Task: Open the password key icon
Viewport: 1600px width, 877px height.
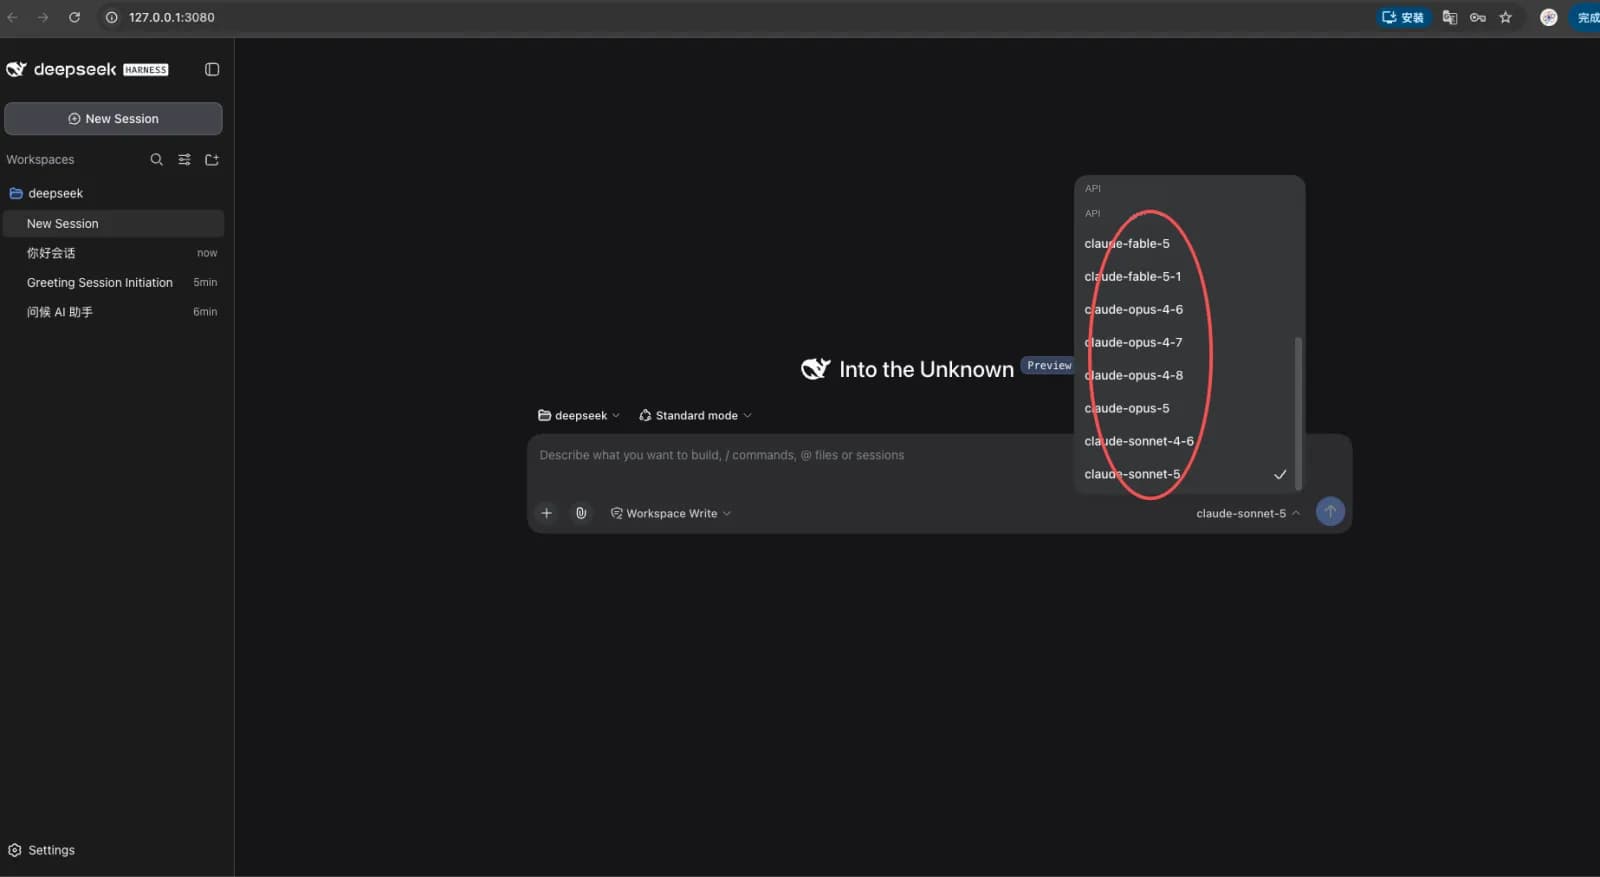Action: click(x=1477, y=17)
